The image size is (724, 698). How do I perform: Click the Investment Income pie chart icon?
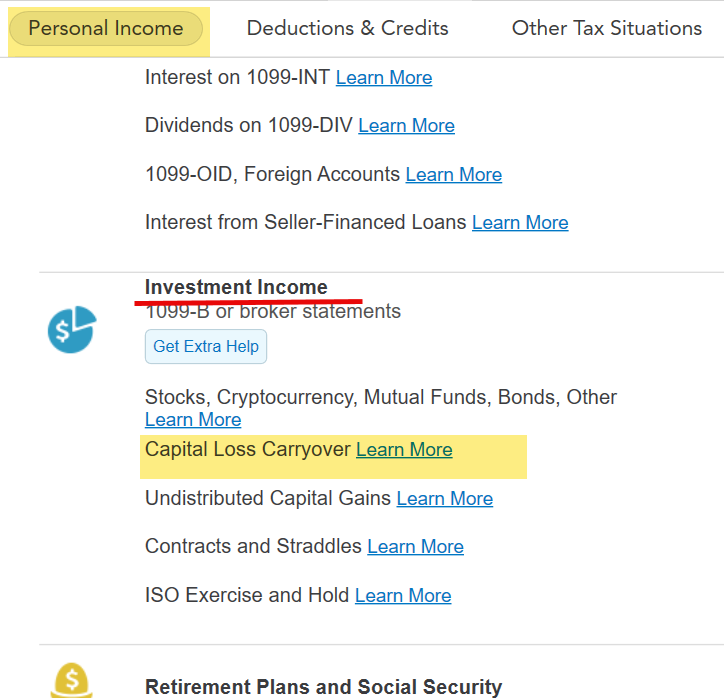coord(71,329)
